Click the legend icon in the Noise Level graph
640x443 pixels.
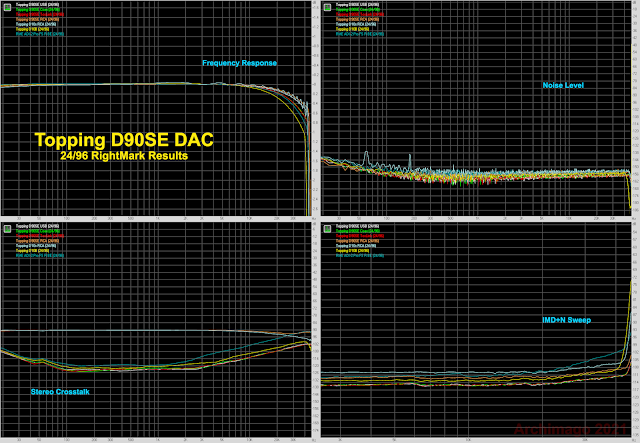pyautogui.click(x=327, y=7)
